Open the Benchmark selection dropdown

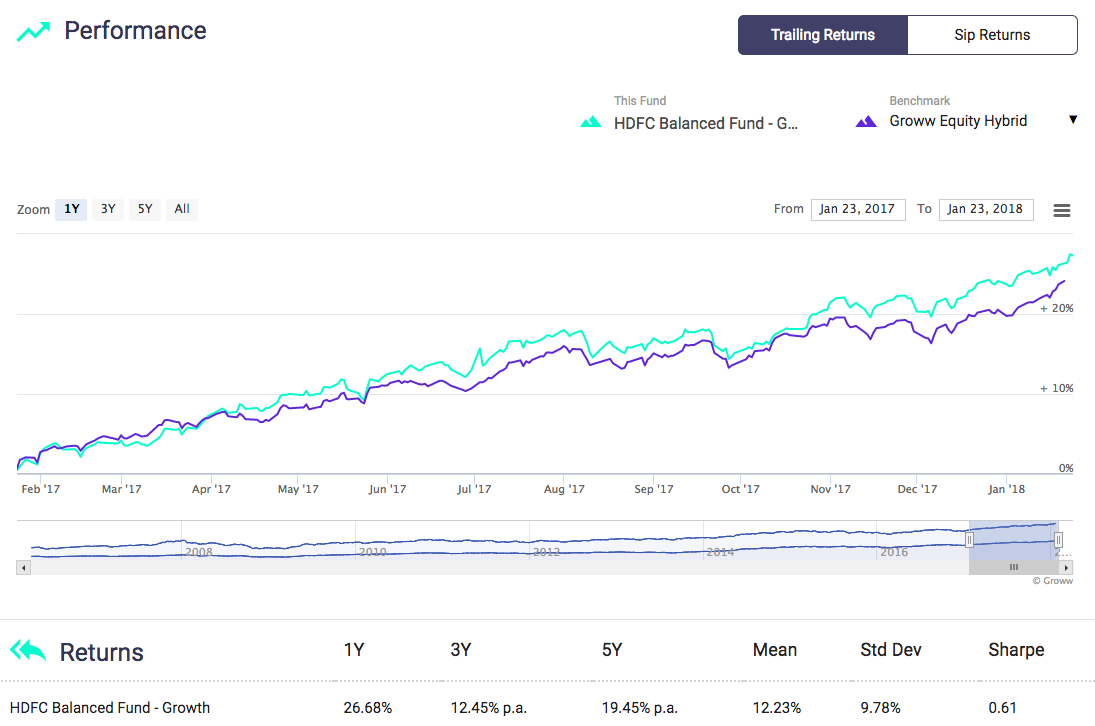pos(1073,119)
